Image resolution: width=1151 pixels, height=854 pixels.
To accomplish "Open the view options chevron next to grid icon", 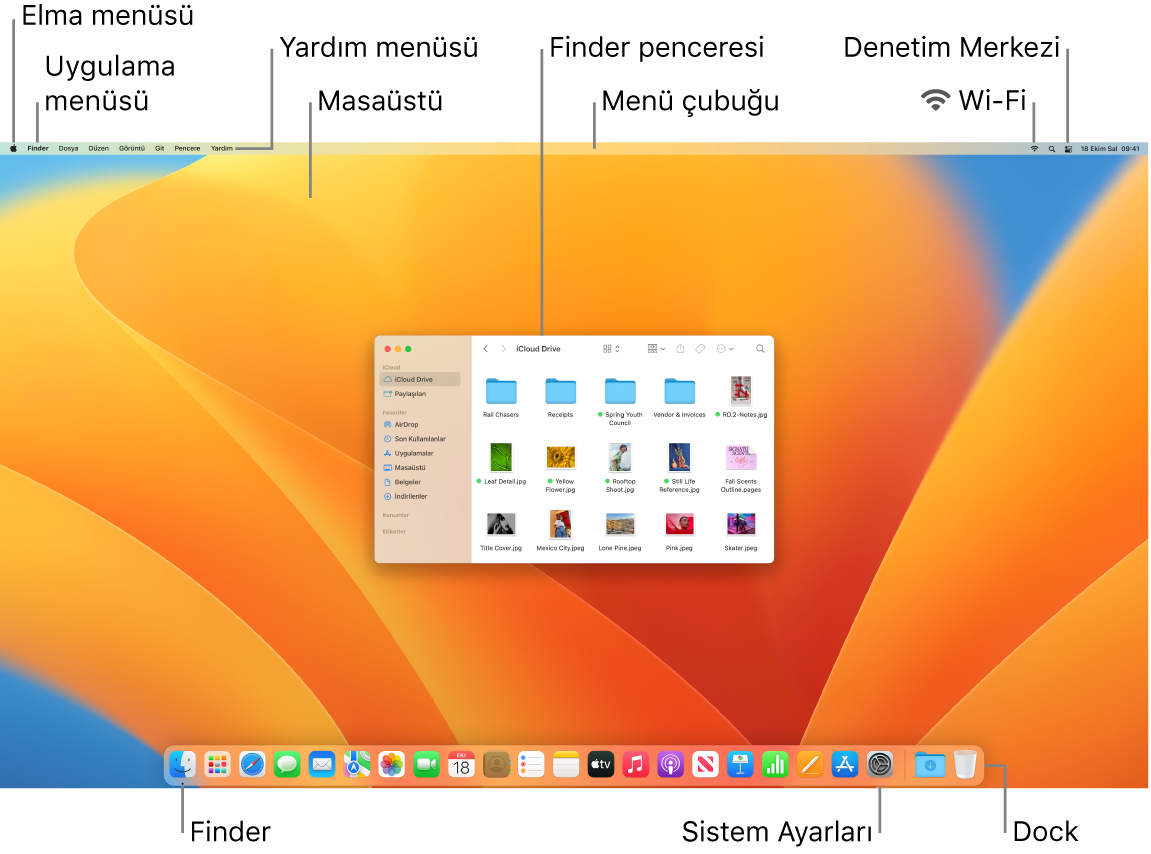I will pos(617,348).
